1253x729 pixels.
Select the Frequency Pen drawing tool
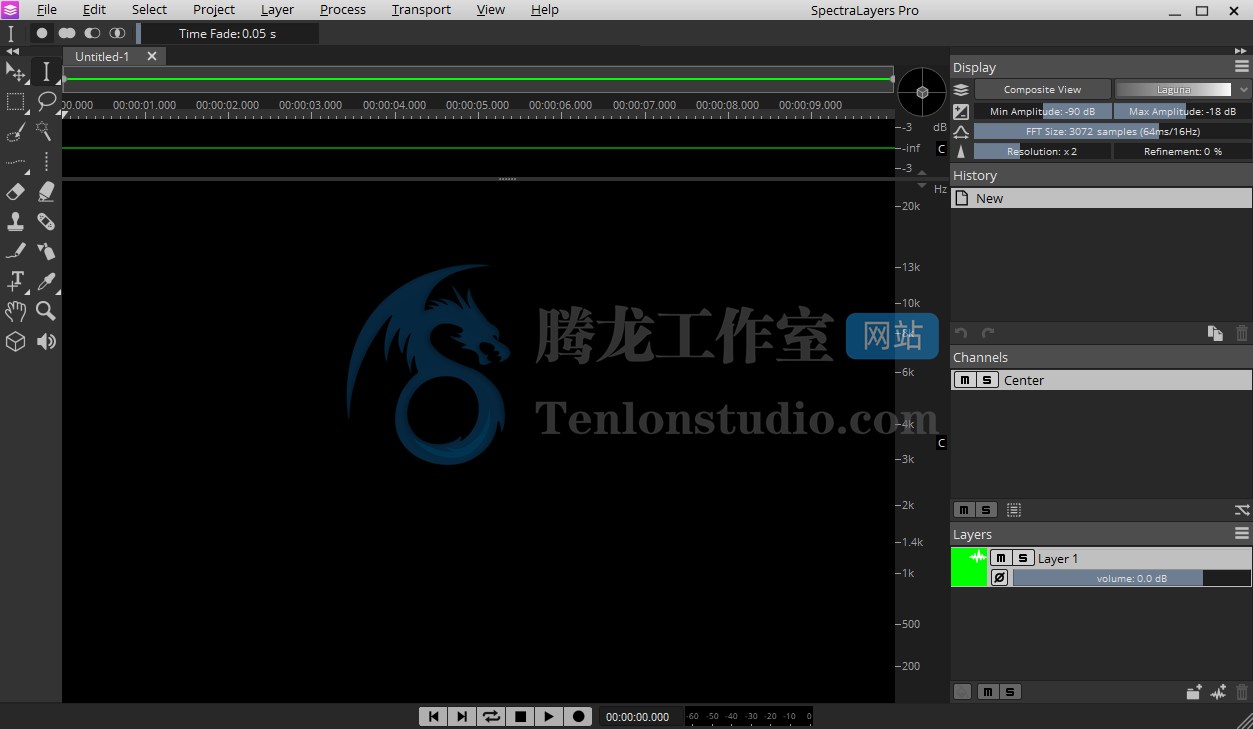coord(16,252)
